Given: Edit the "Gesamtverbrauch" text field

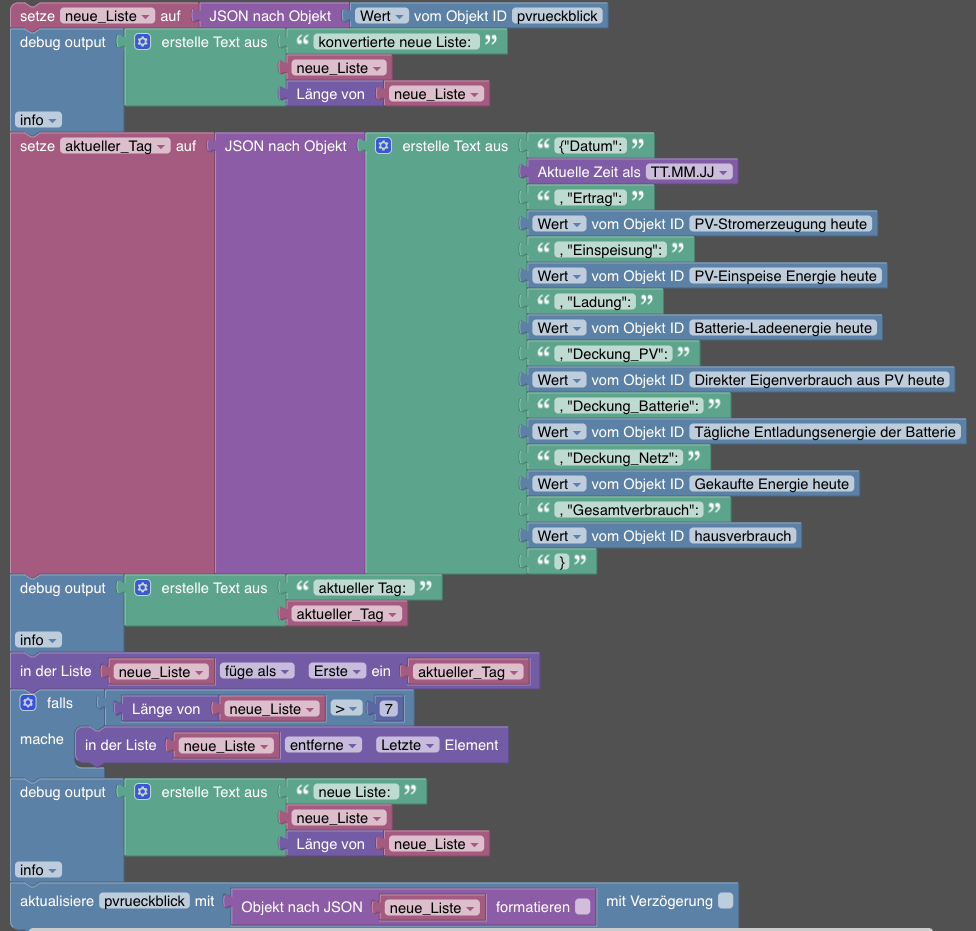Looking at the screenshot, I should [x=629, y=510].
